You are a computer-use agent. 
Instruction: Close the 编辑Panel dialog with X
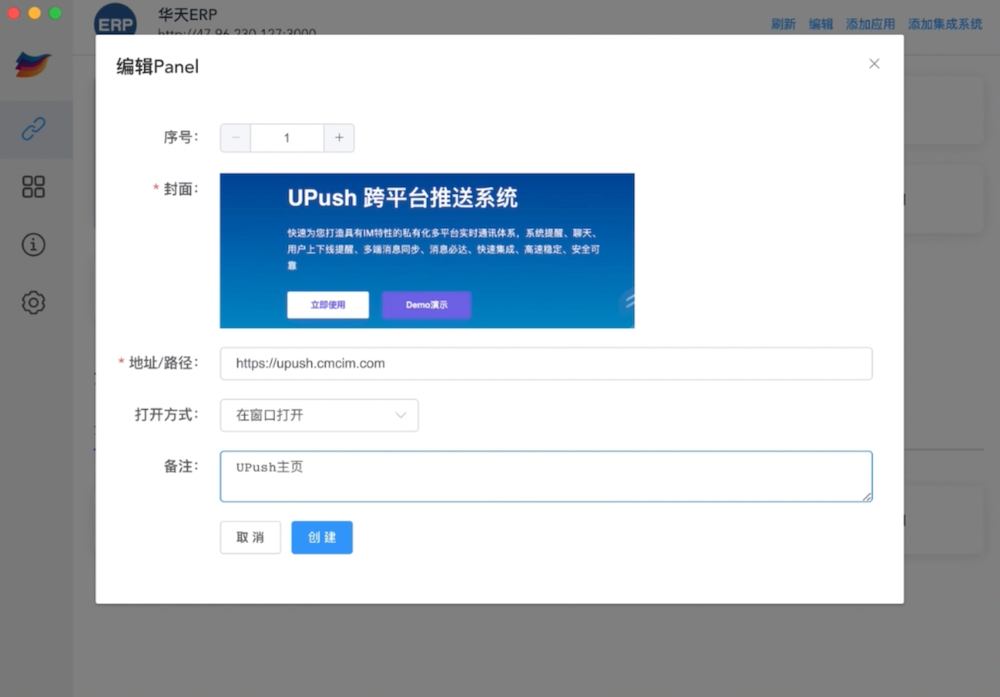coord(874,64)
